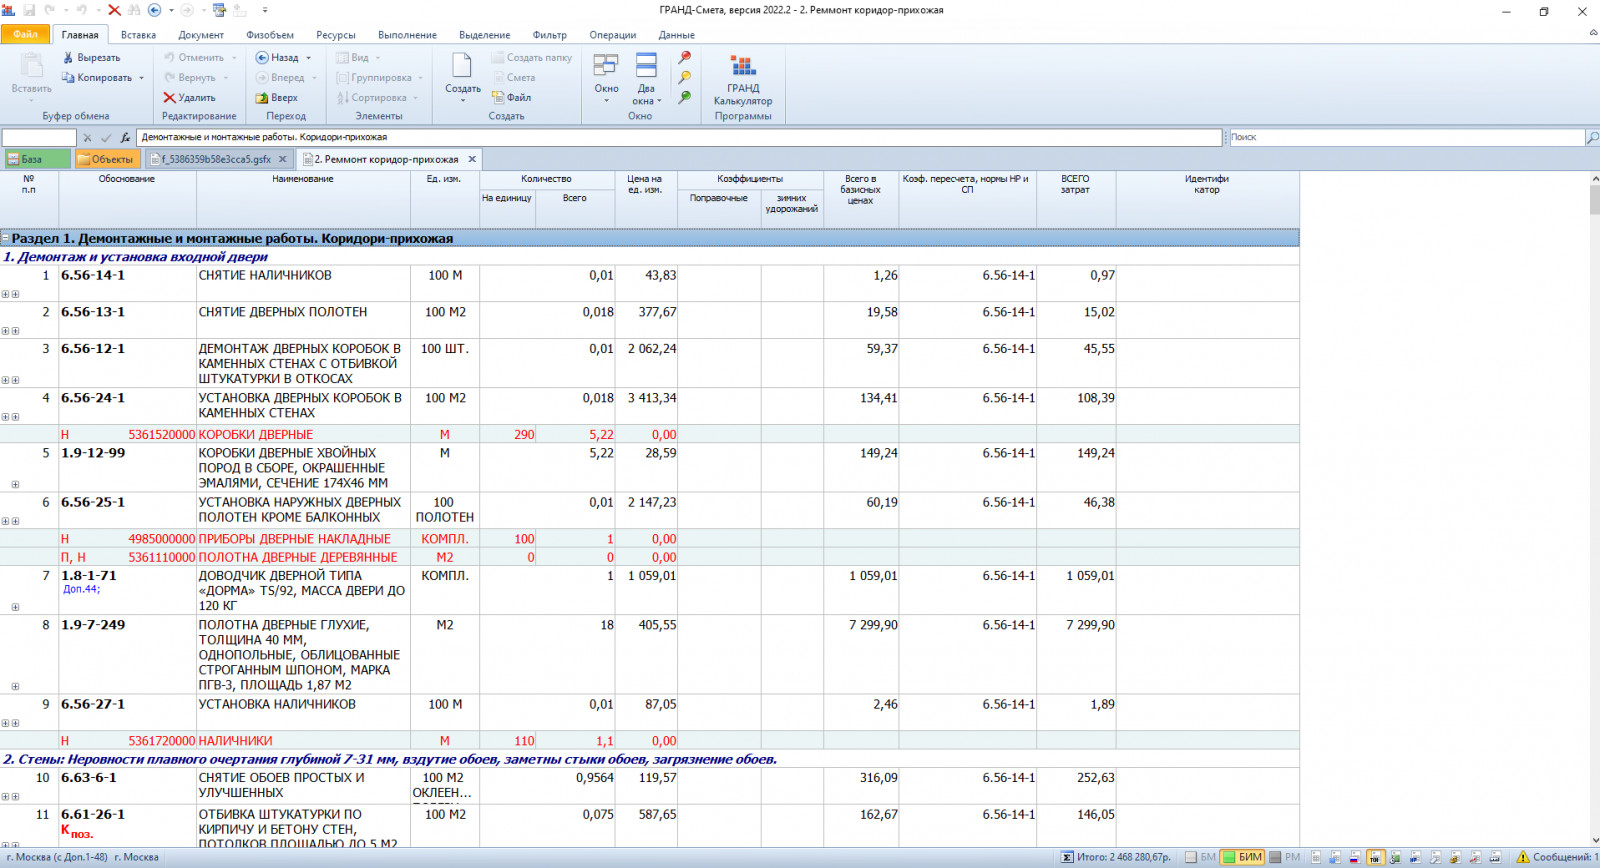Click Удалить with the red cross
Image resolution: width=1600 pixels, height=868 pixels.
pyautogui.click(x=189, y=98)
